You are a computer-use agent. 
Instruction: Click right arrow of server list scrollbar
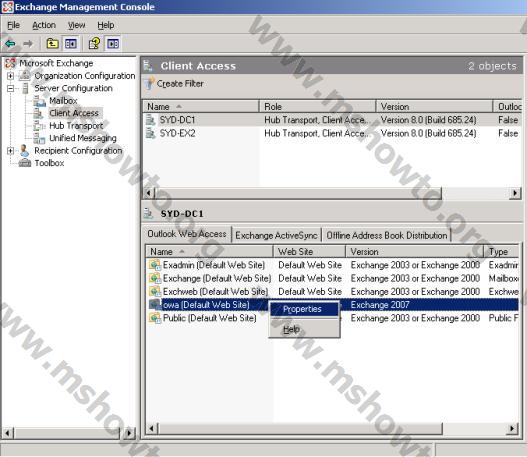click(x=515, y=193)
